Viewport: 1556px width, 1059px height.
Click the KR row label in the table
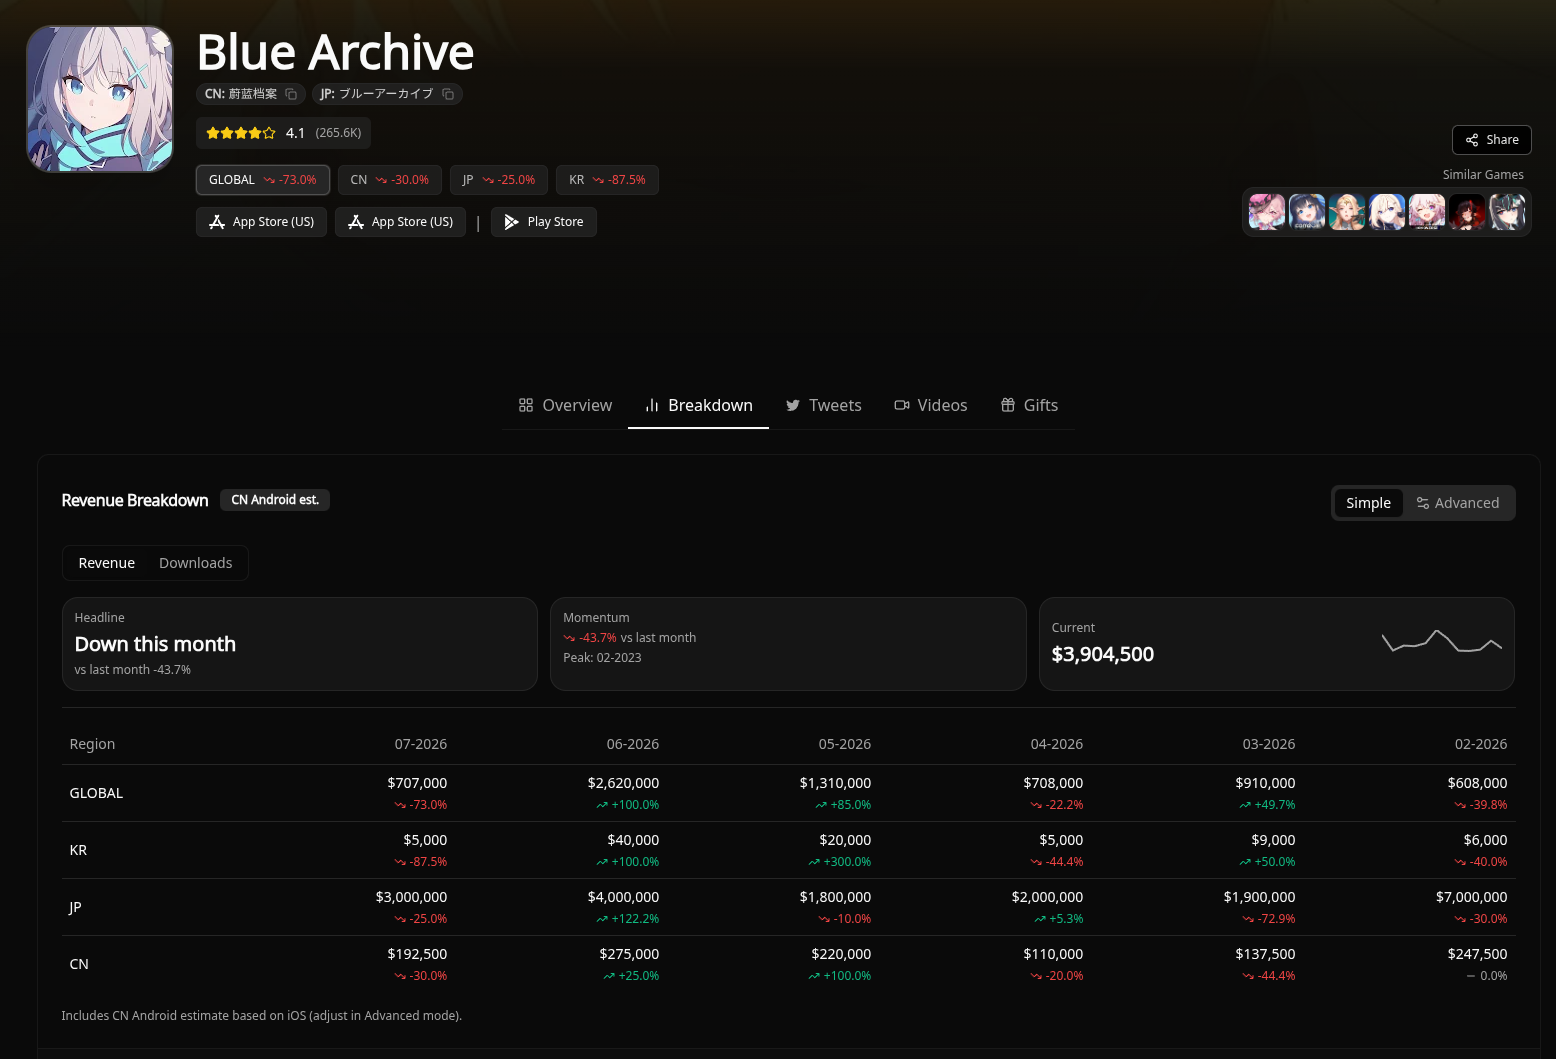point(78,850)
